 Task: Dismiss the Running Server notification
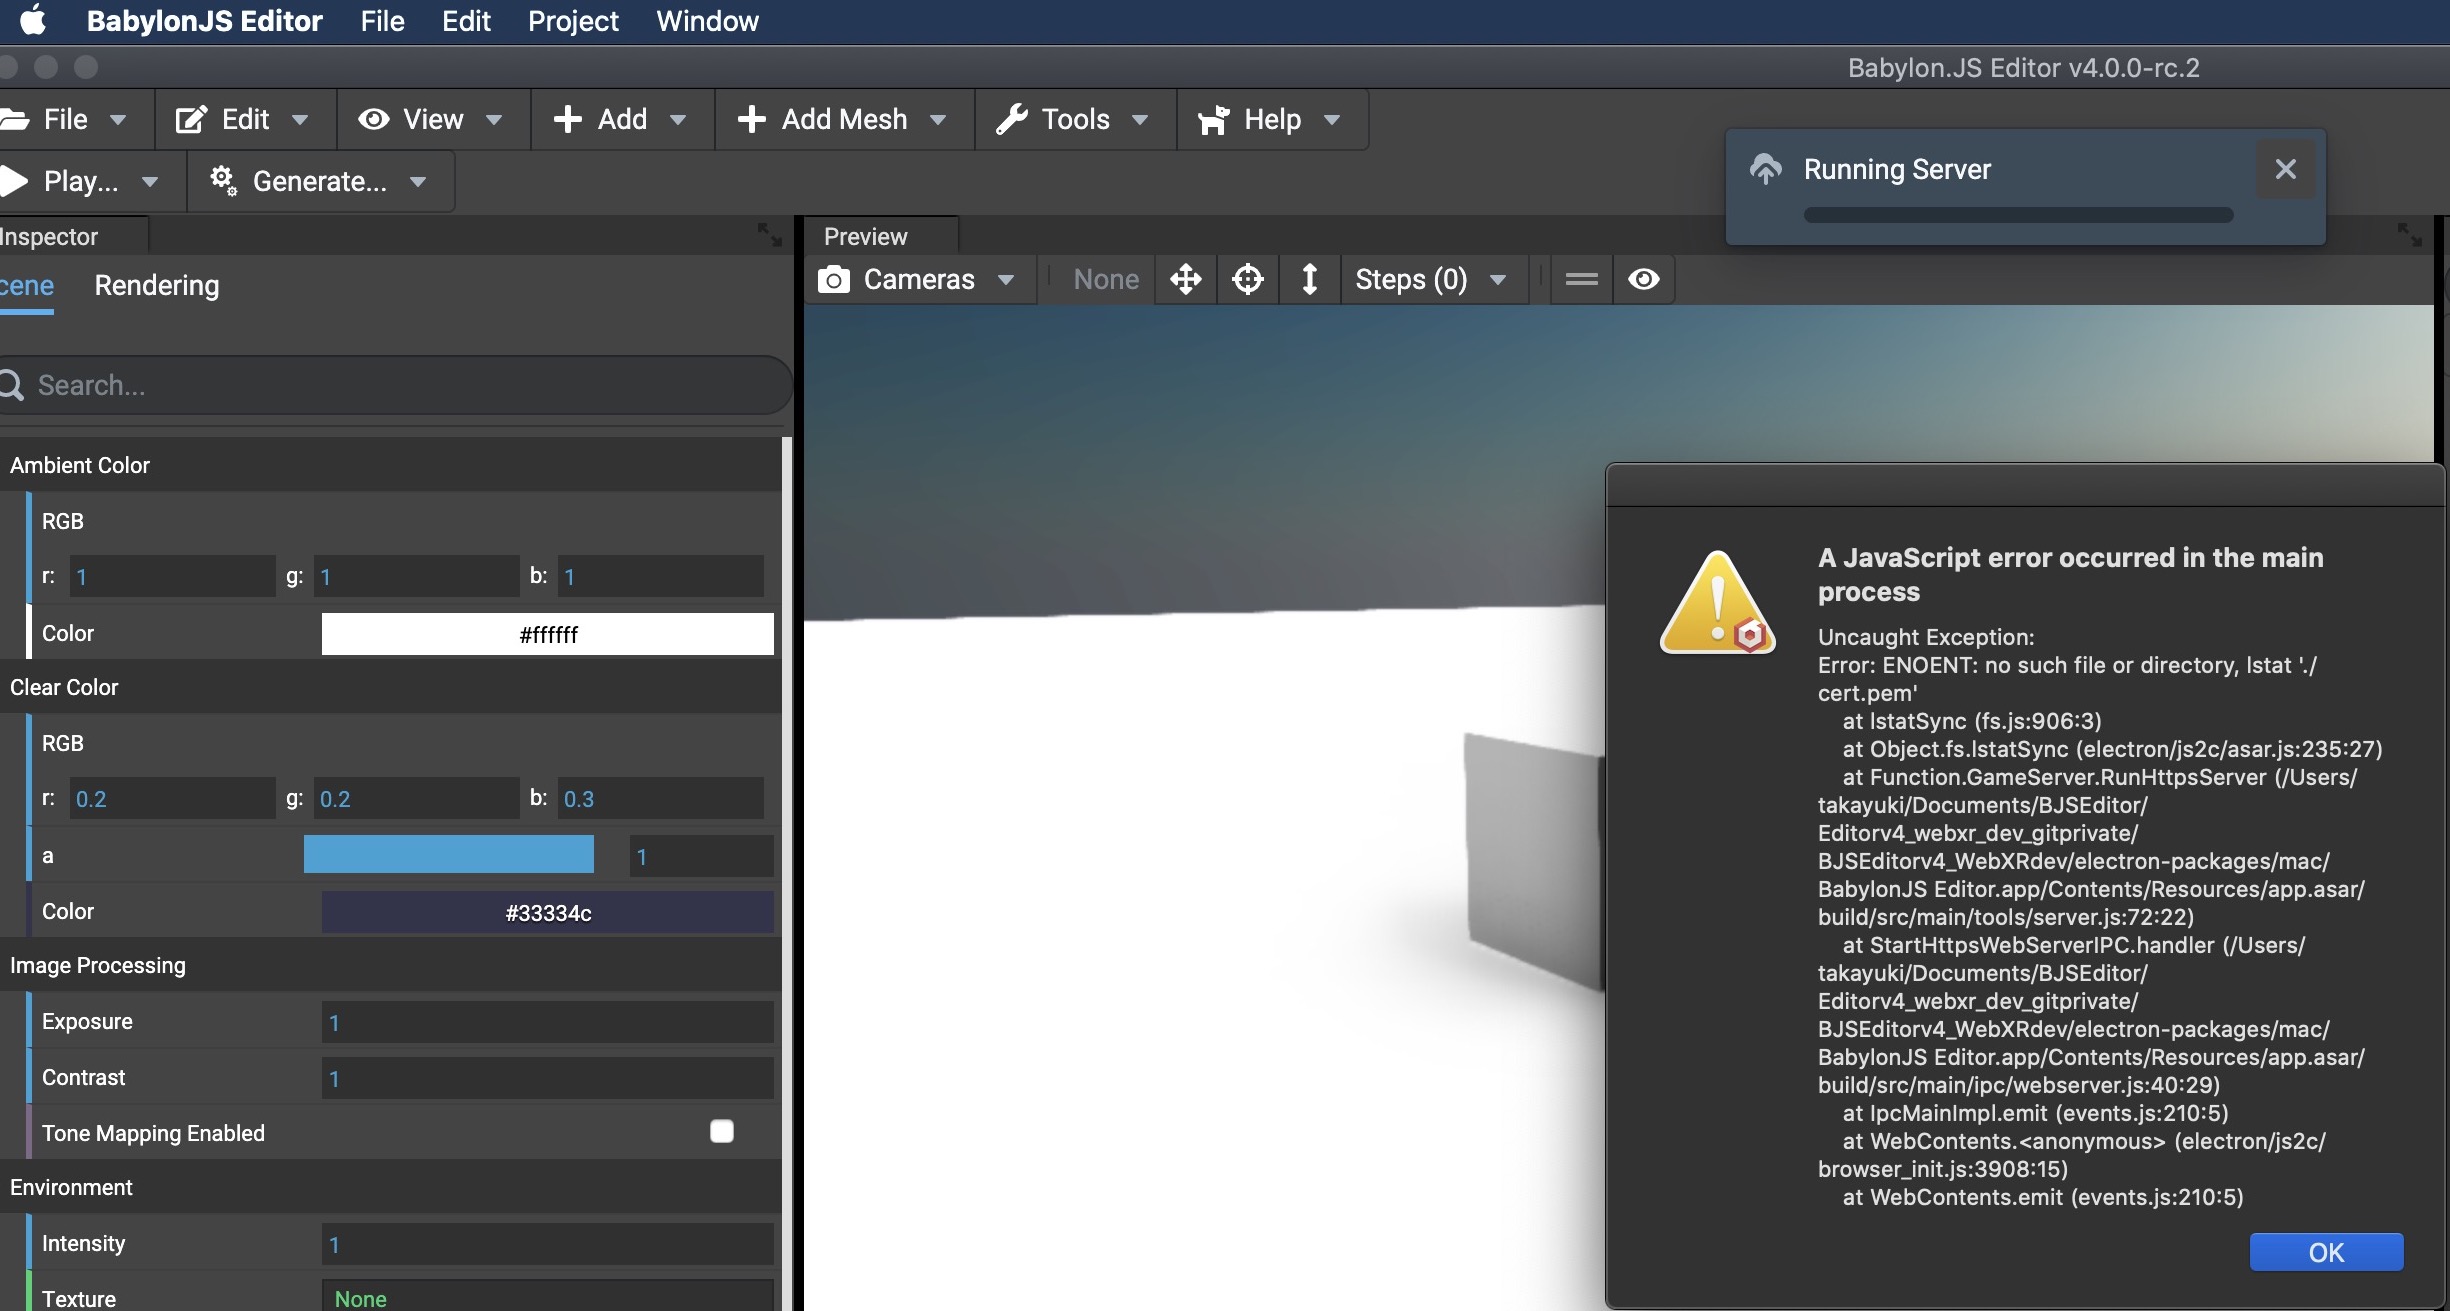pos(2285,169)
